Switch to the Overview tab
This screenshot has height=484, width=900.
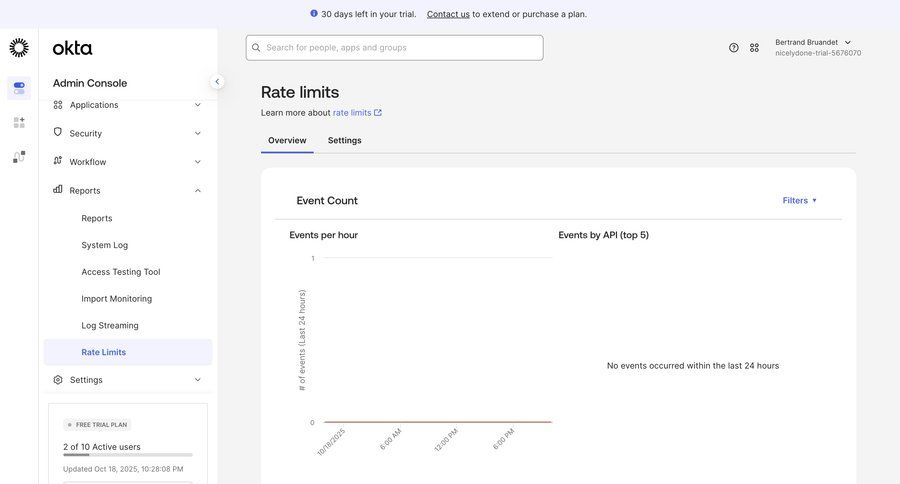pos(287,141)
